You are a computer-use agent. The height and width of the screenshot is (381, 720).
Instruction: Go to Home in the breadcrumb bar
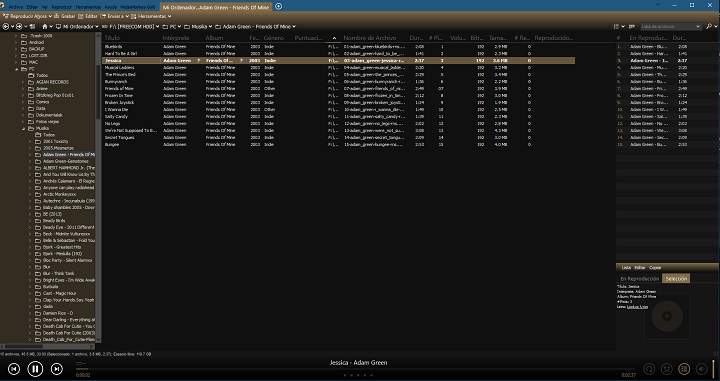tap(45, 27)
